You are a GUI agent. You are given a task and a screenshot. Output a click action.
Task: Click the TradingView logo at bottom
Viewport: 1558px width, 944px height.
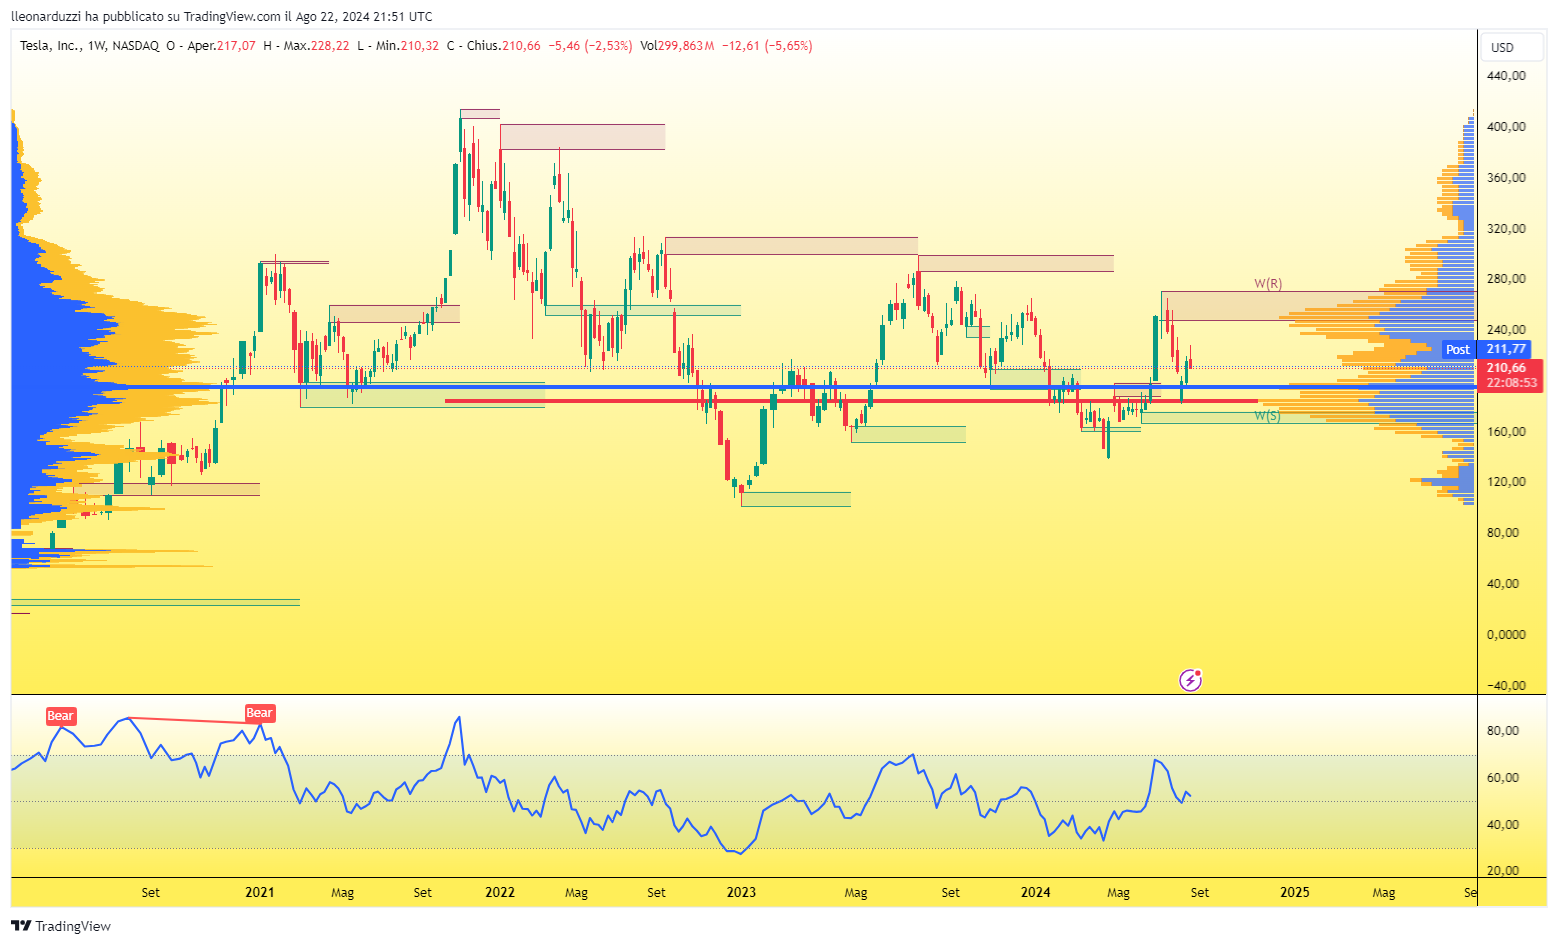point(61,926)
